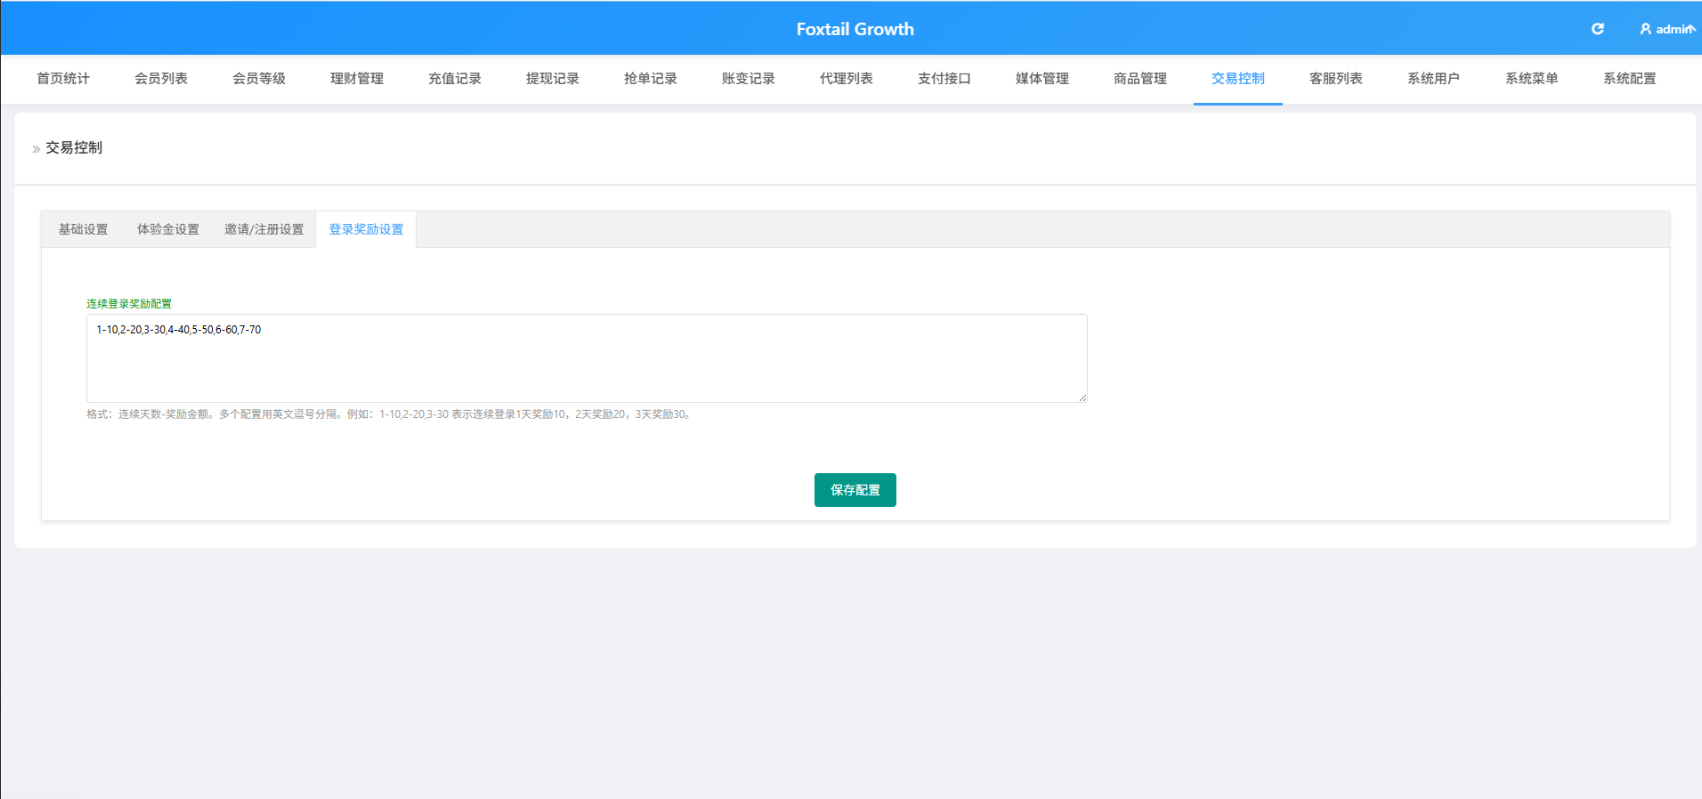Image resolution: width=1702 pixels, height=799 pixels.
Task: Click the 连续登录奖励配置 textarea
Action: click(587, 358)
